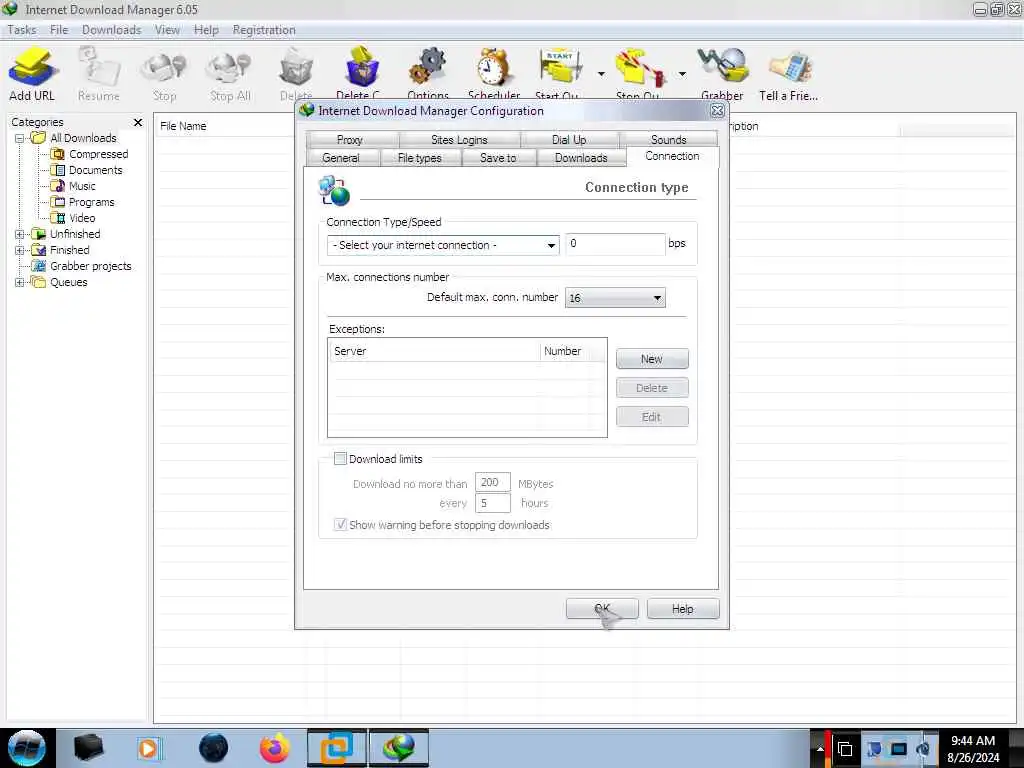
Task: Open Firefox from the taskbar
Action: (274, 748)
